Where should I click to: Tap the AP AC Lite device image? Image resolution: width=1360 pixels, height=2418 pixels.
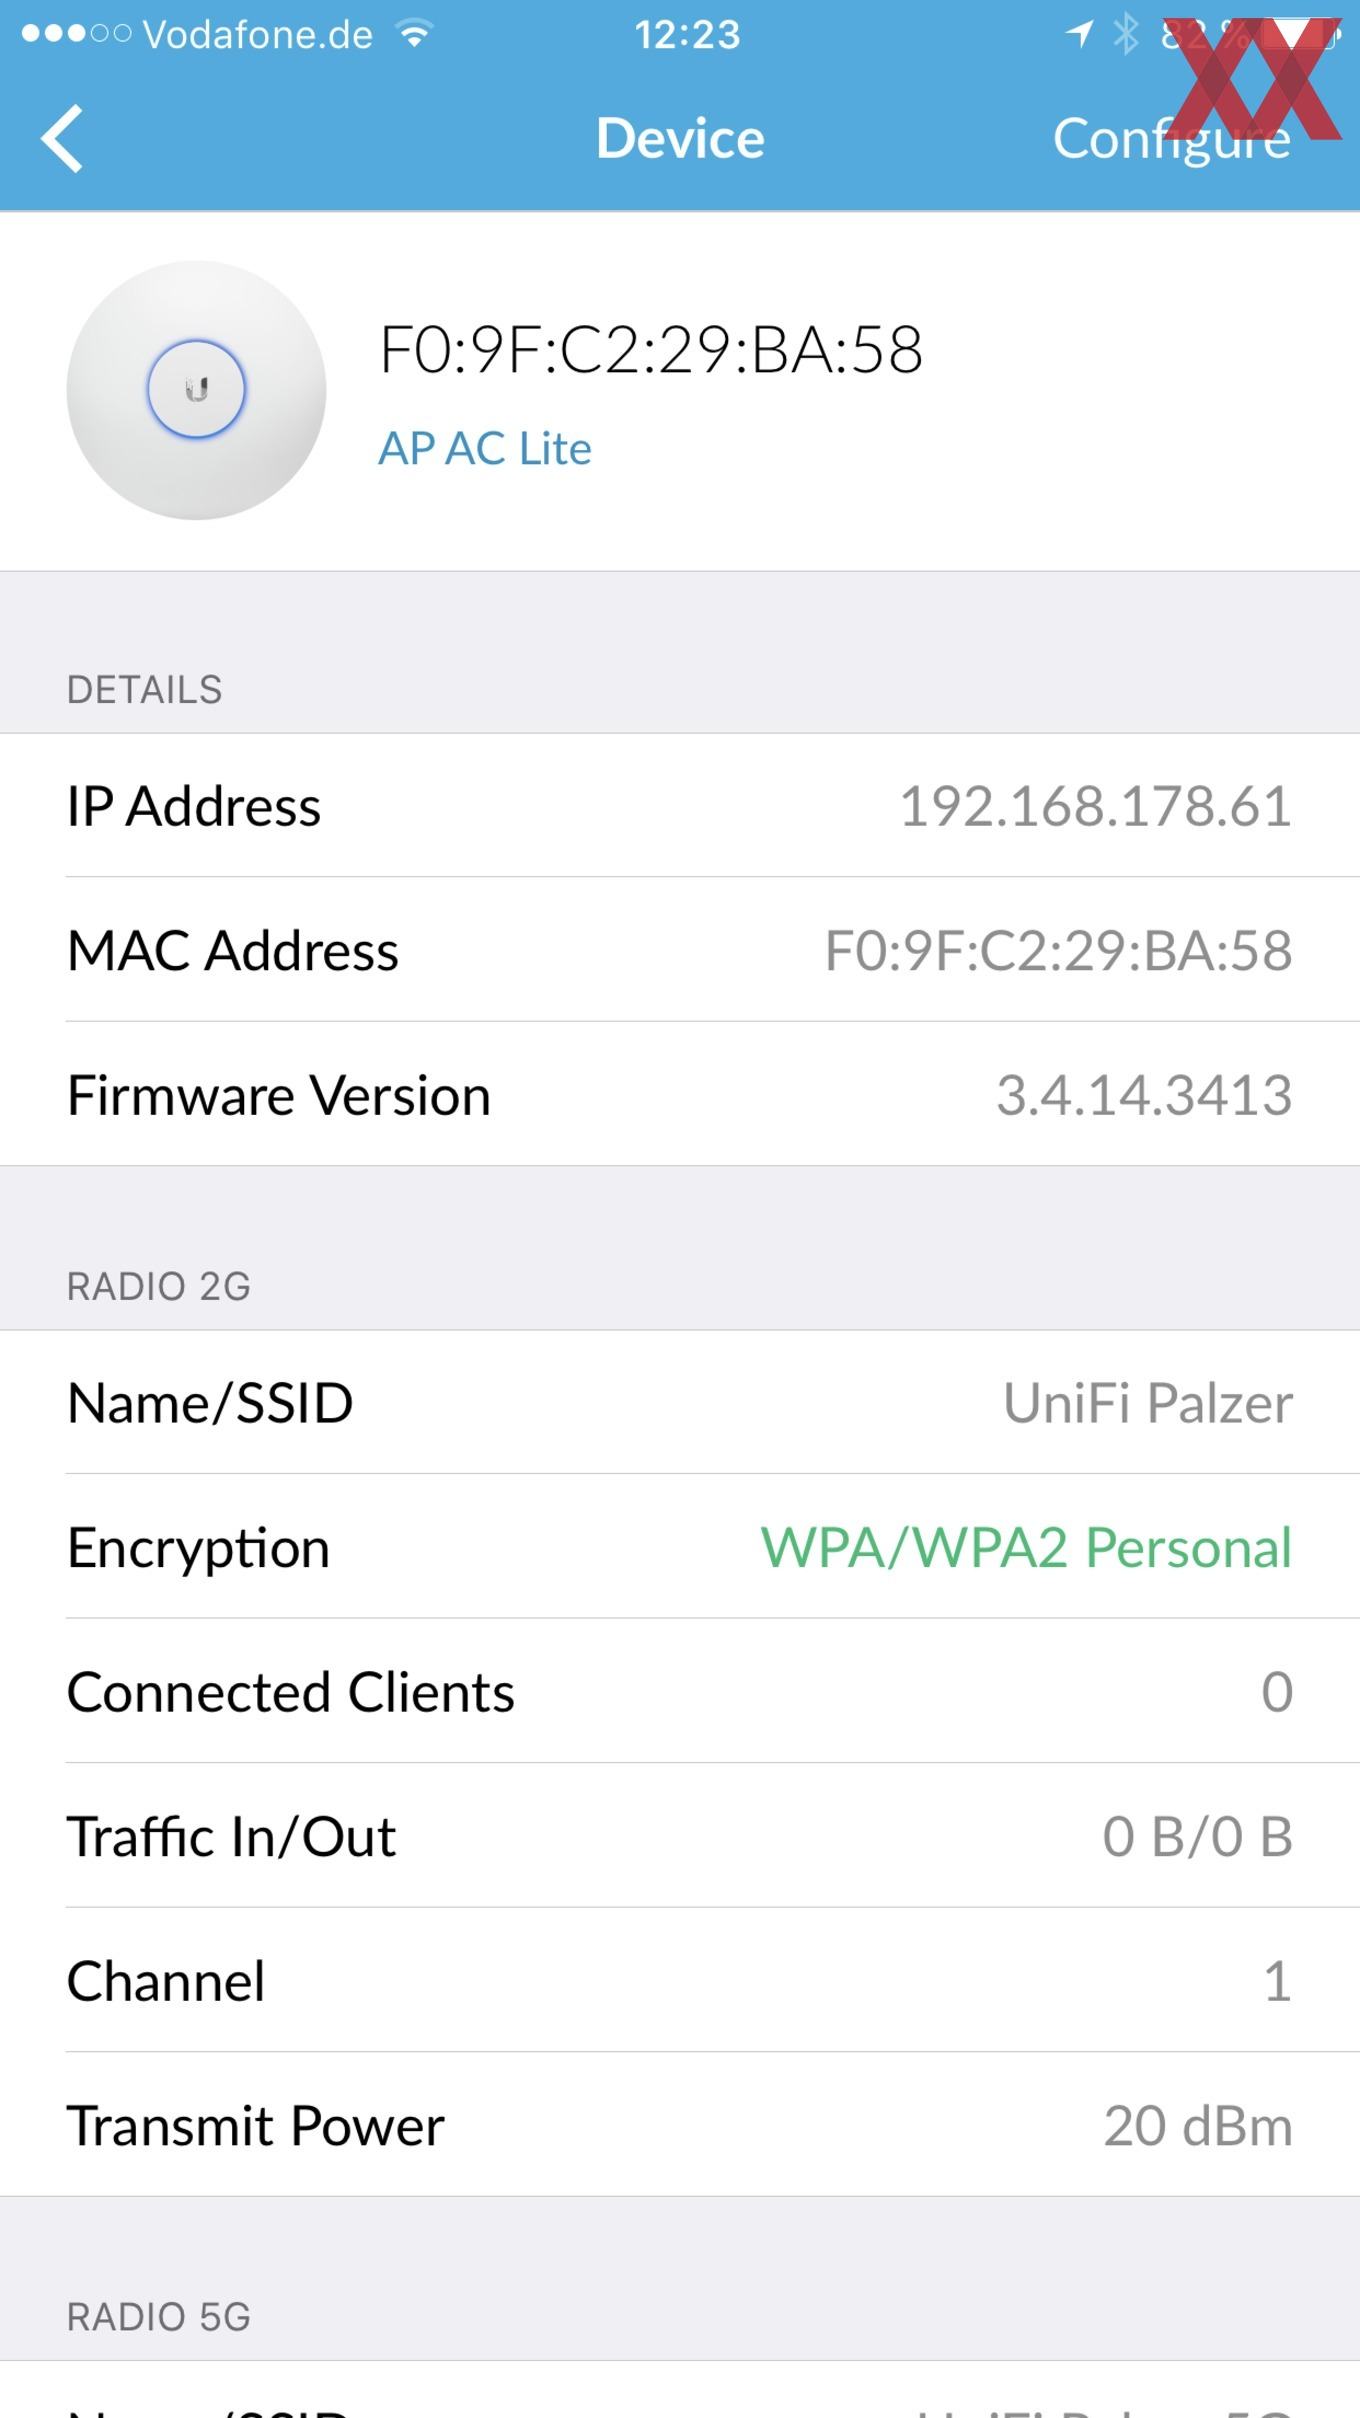click(x=196, y=390)
